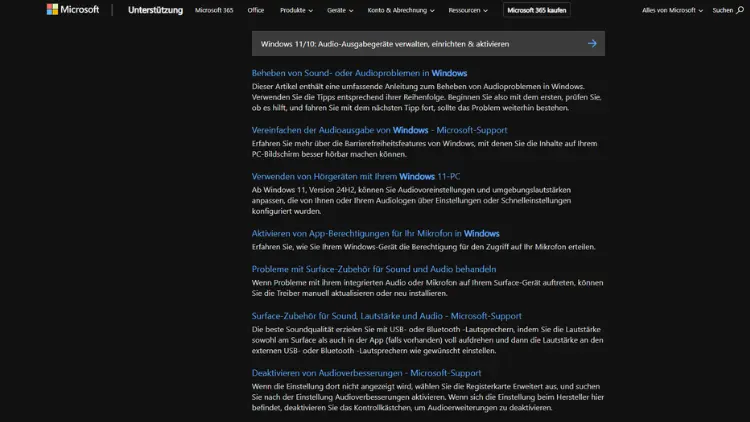Screen dimensions: 750x422
Task: Click the Microsoft 365 kaufen button
Action: pos(537,10)
